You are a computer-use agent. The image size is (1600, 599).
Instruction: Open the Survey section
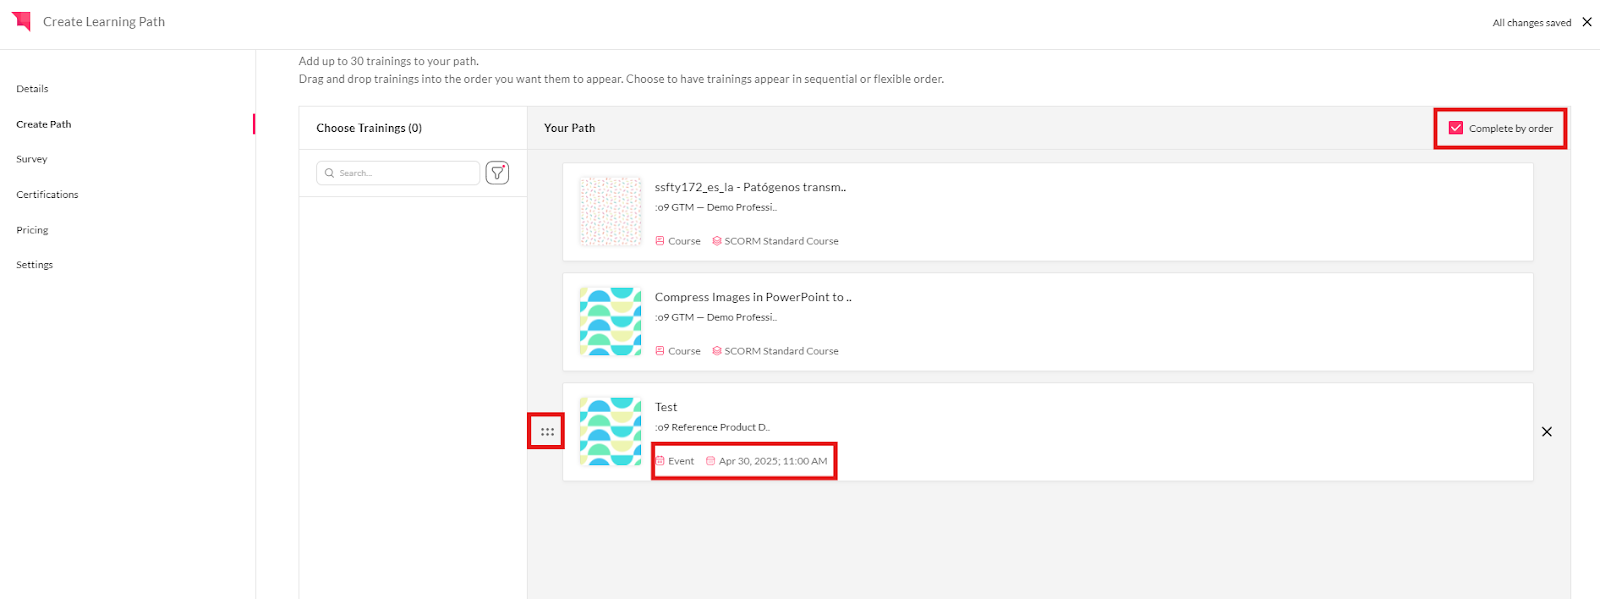32,159
